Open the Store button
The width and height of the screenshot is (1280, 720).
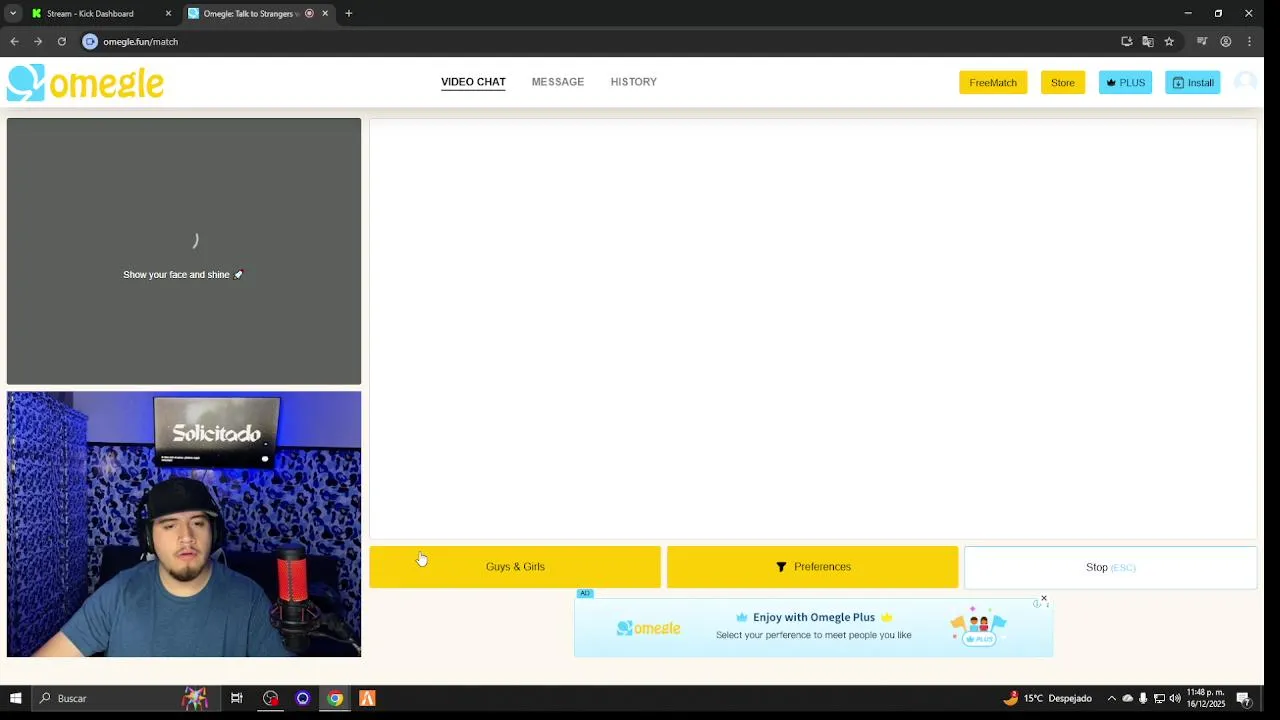1063,83
